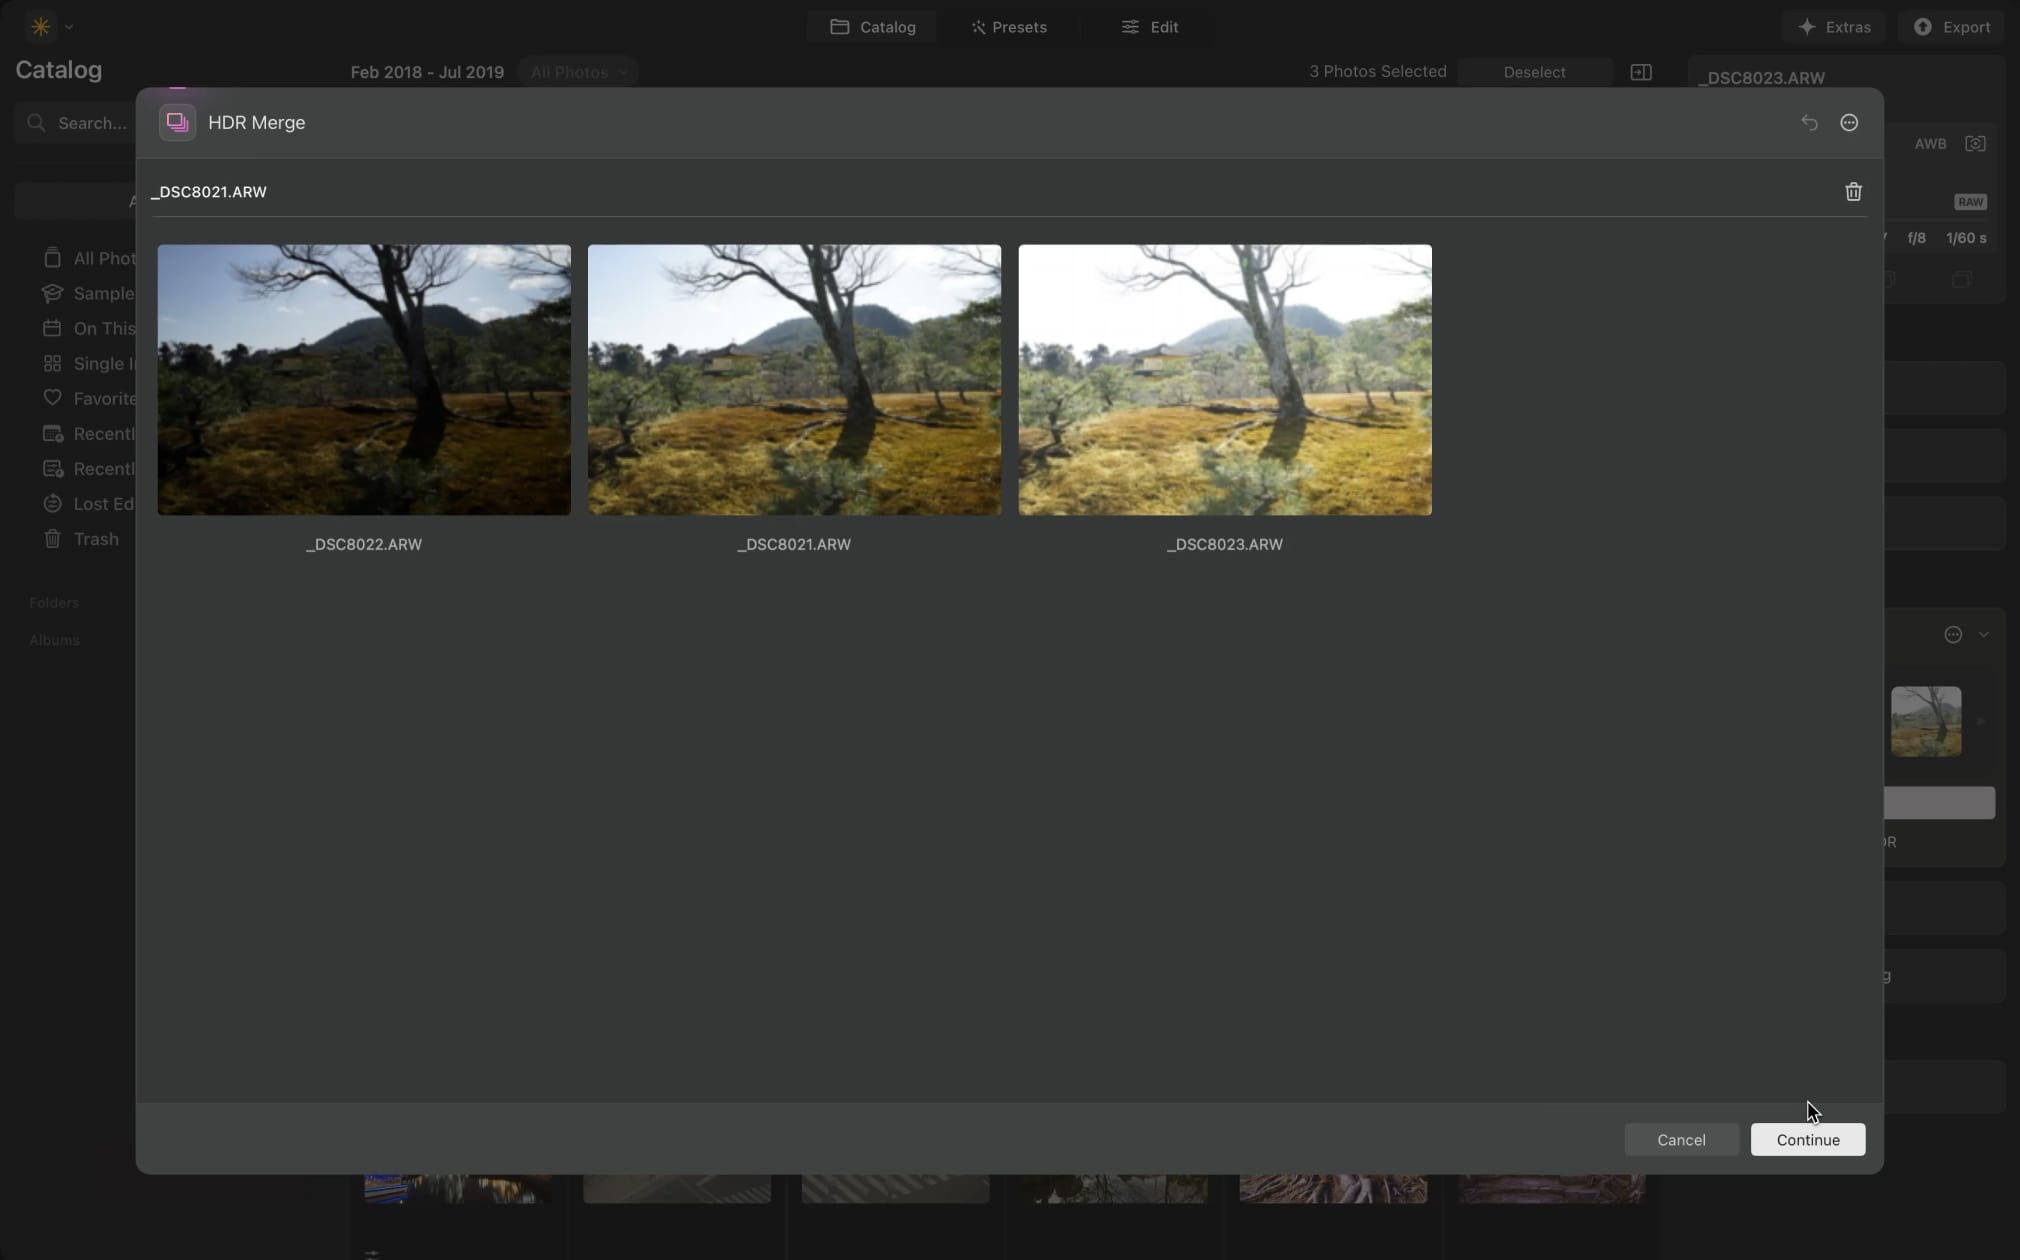Image resolution: width=2020 pixels, height=1260 pixels.
Task: Click the HDR Merge stack icon
Action: tap(177, 122)
